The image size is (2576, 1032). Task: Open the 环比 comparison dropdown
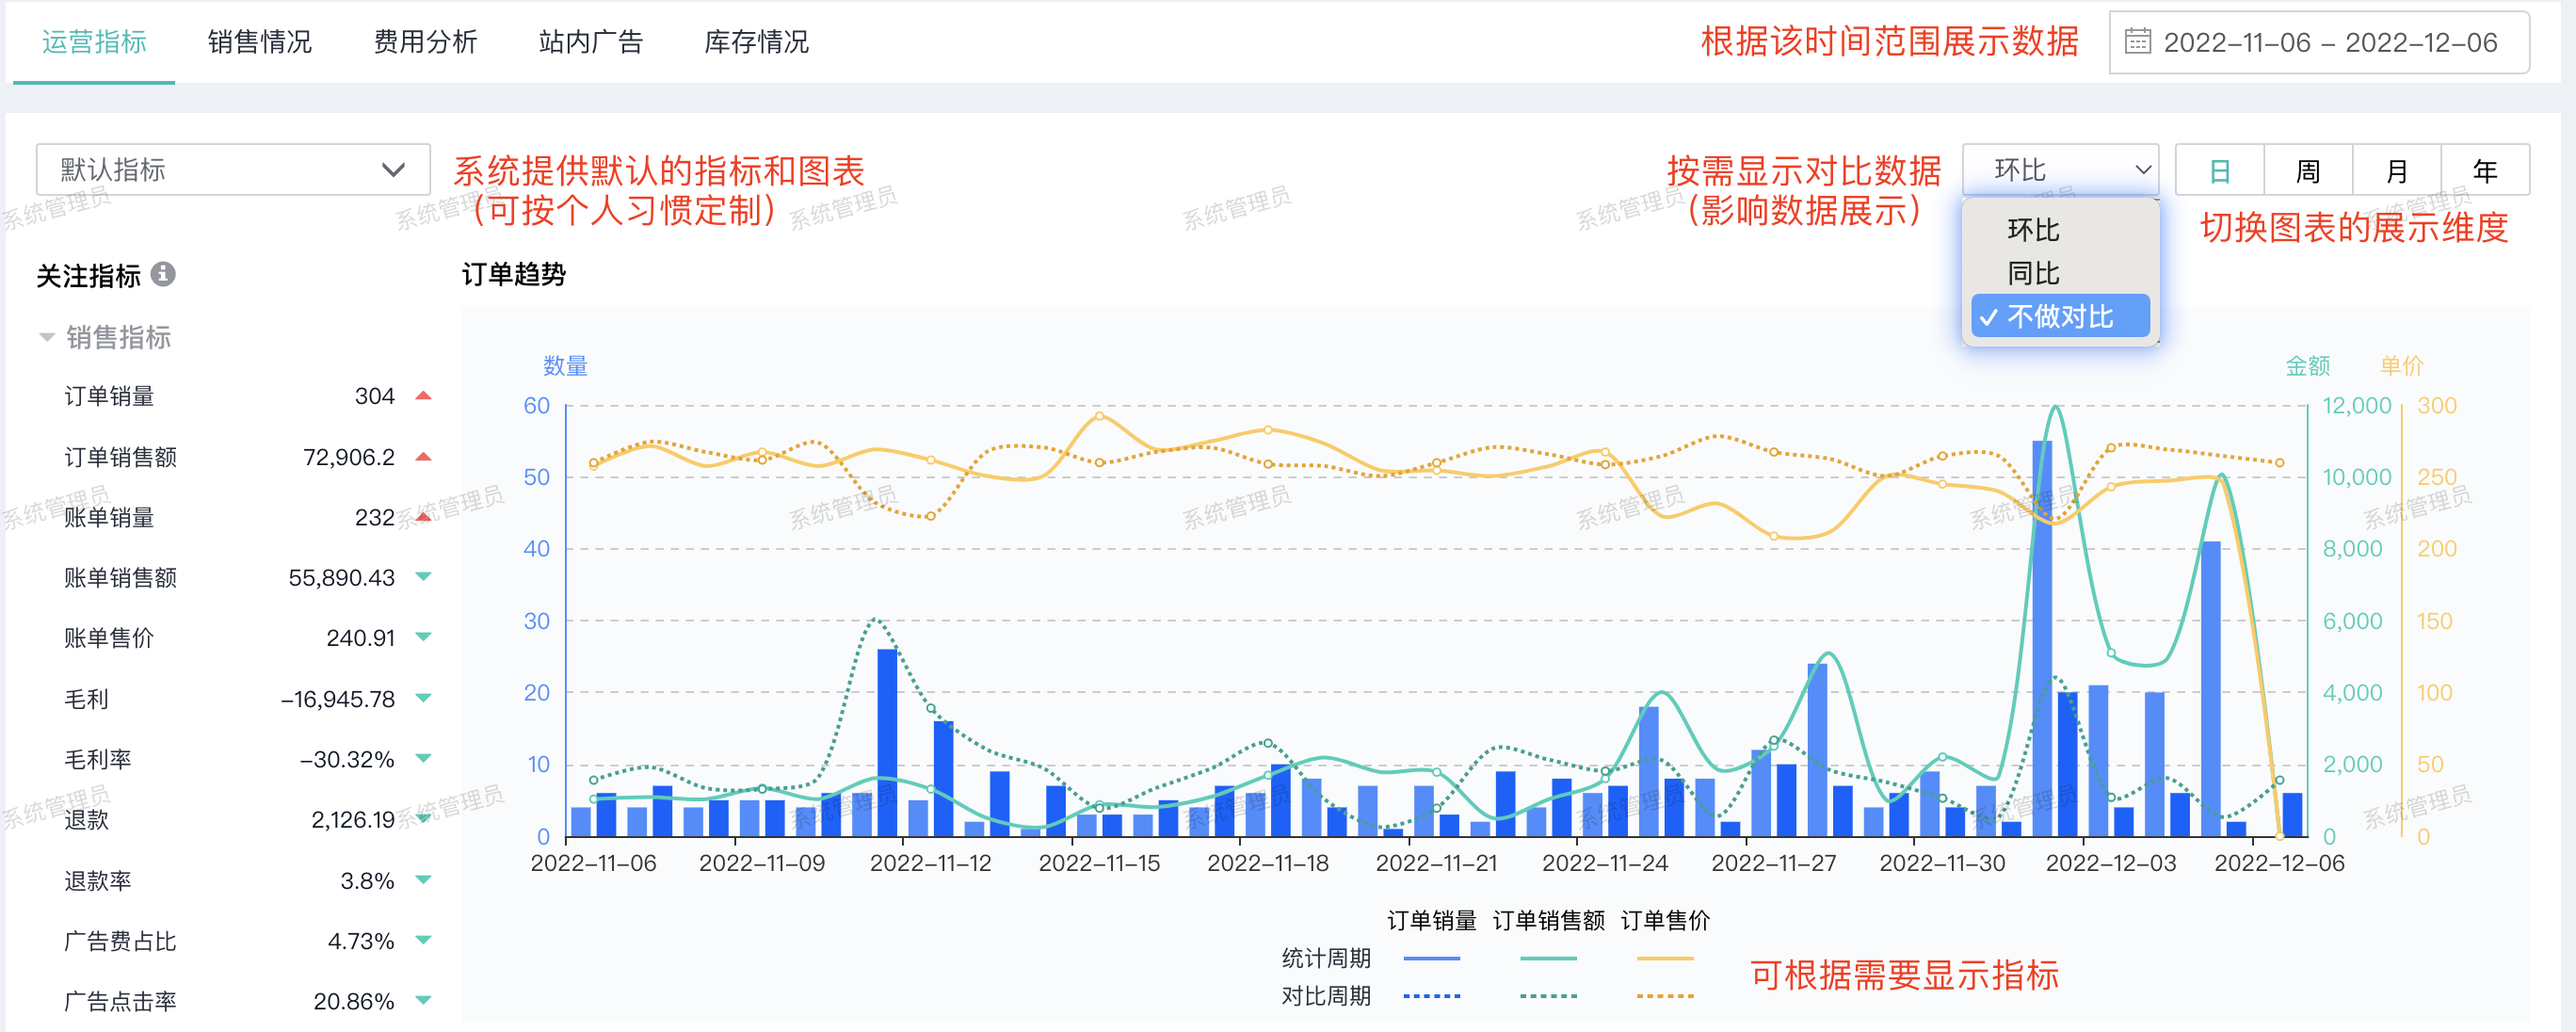2060,170
